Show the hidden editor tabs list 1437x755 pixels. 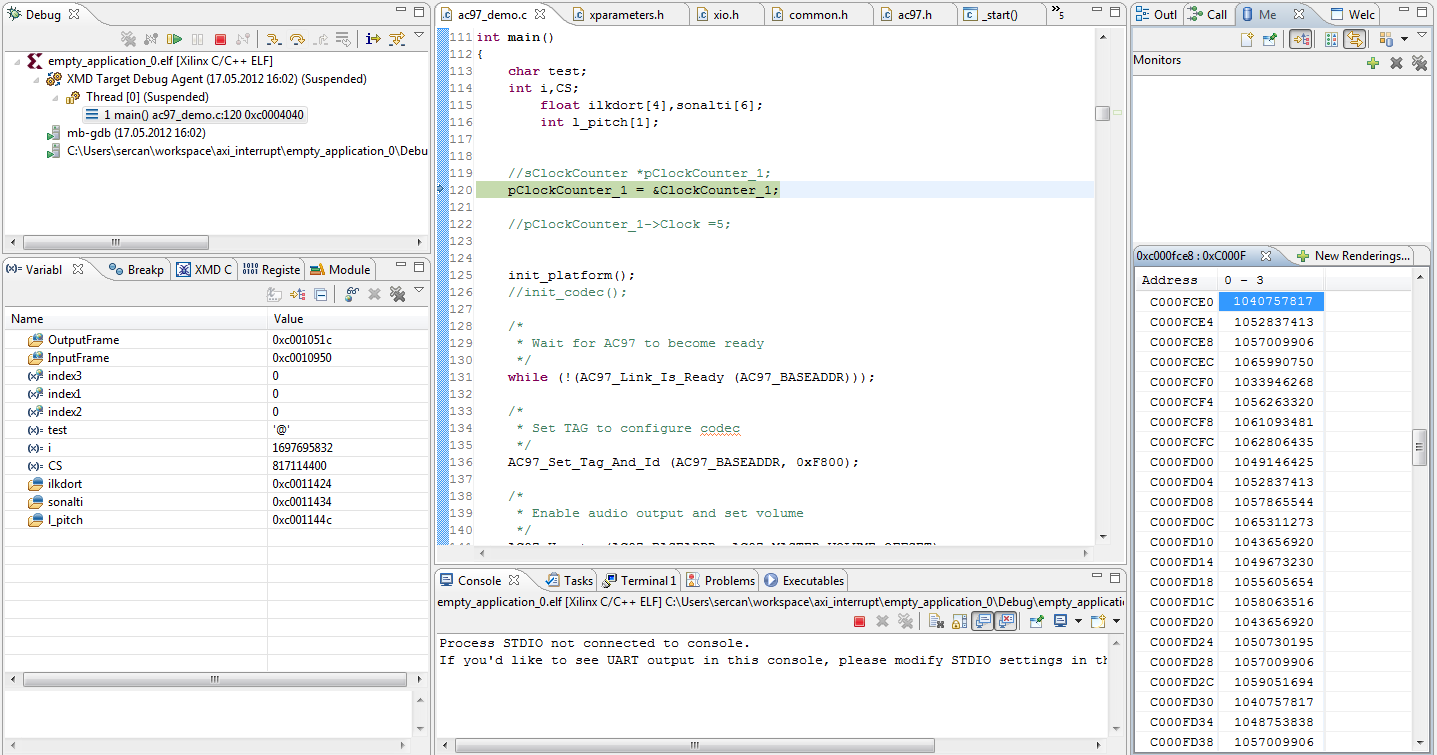(x=1058, y=14)
